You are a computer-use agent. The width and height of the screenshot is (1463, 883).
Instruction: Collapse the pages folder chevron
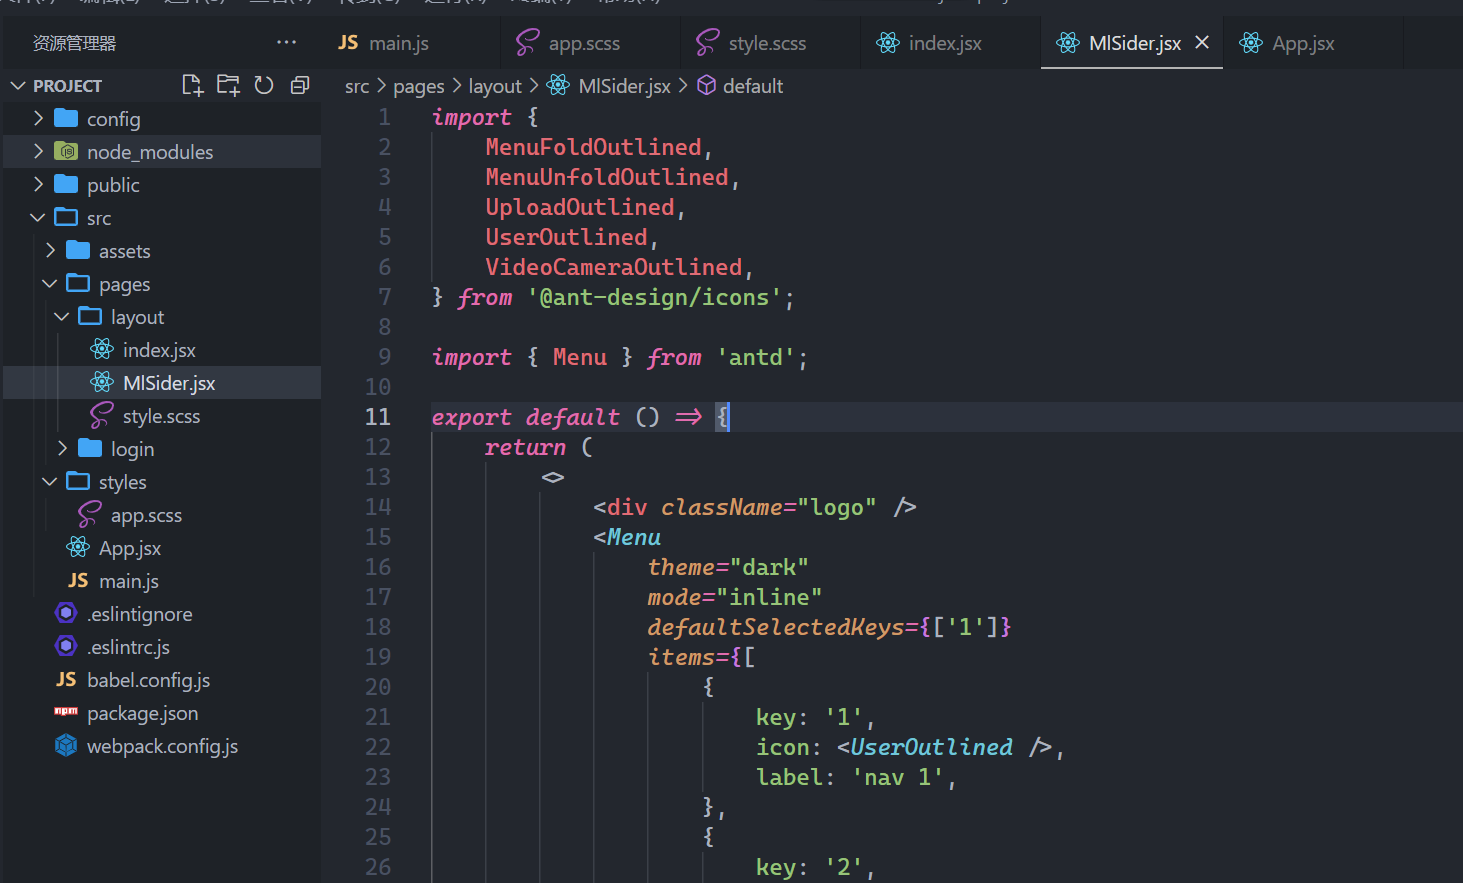[x=50, y=283]
